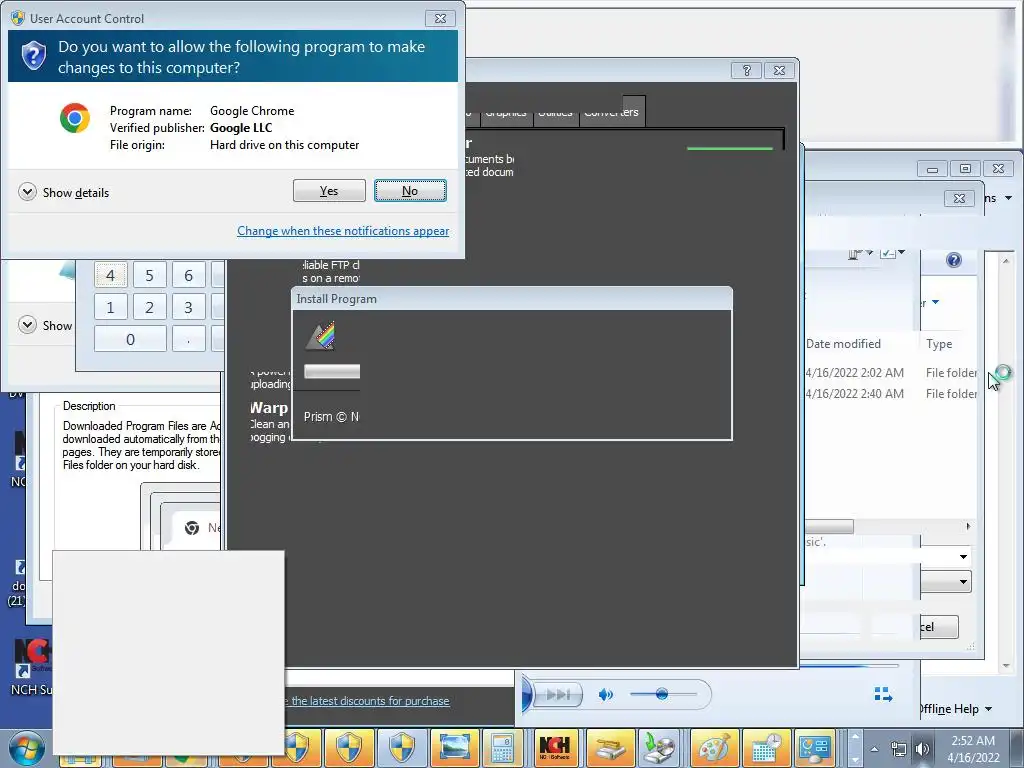Select the row dated 4/16/2022 2:40 AM
Screen dimensions: 1024x768
(x=891, y=393)
